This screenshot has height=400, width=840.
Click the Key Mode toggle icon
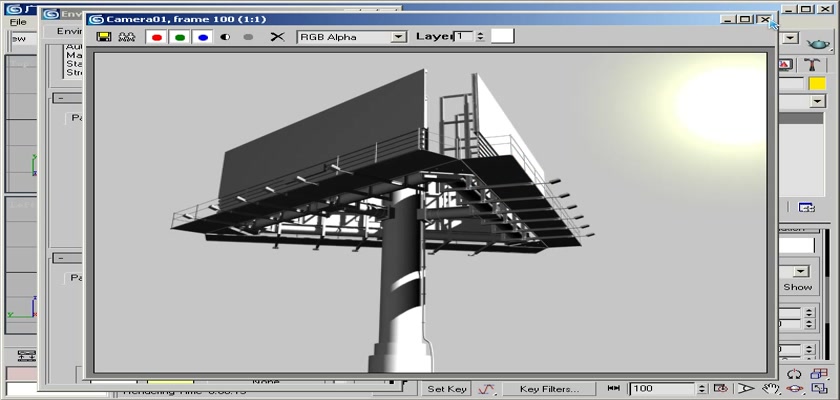(613, 388)
